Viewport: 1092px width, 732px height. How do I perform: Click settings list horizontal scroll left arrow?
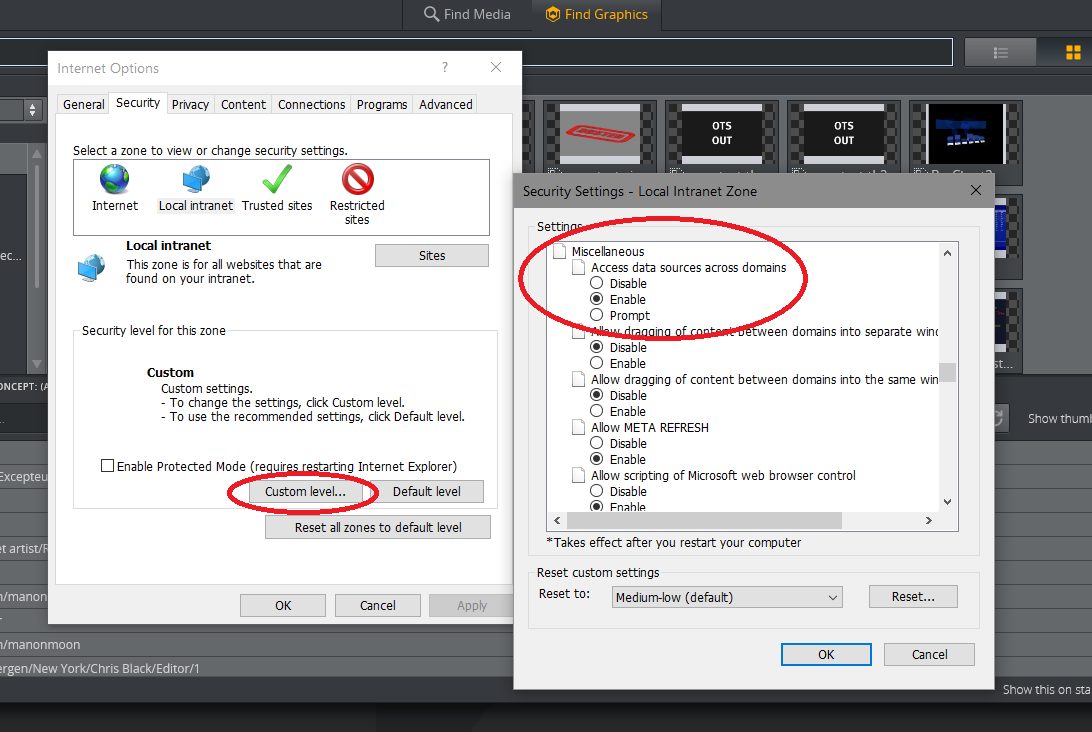point(556,520)
